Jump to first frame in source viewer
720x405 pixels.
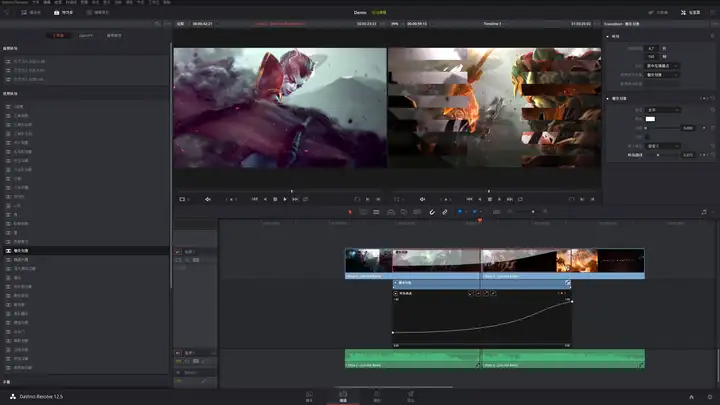(254, 199)
